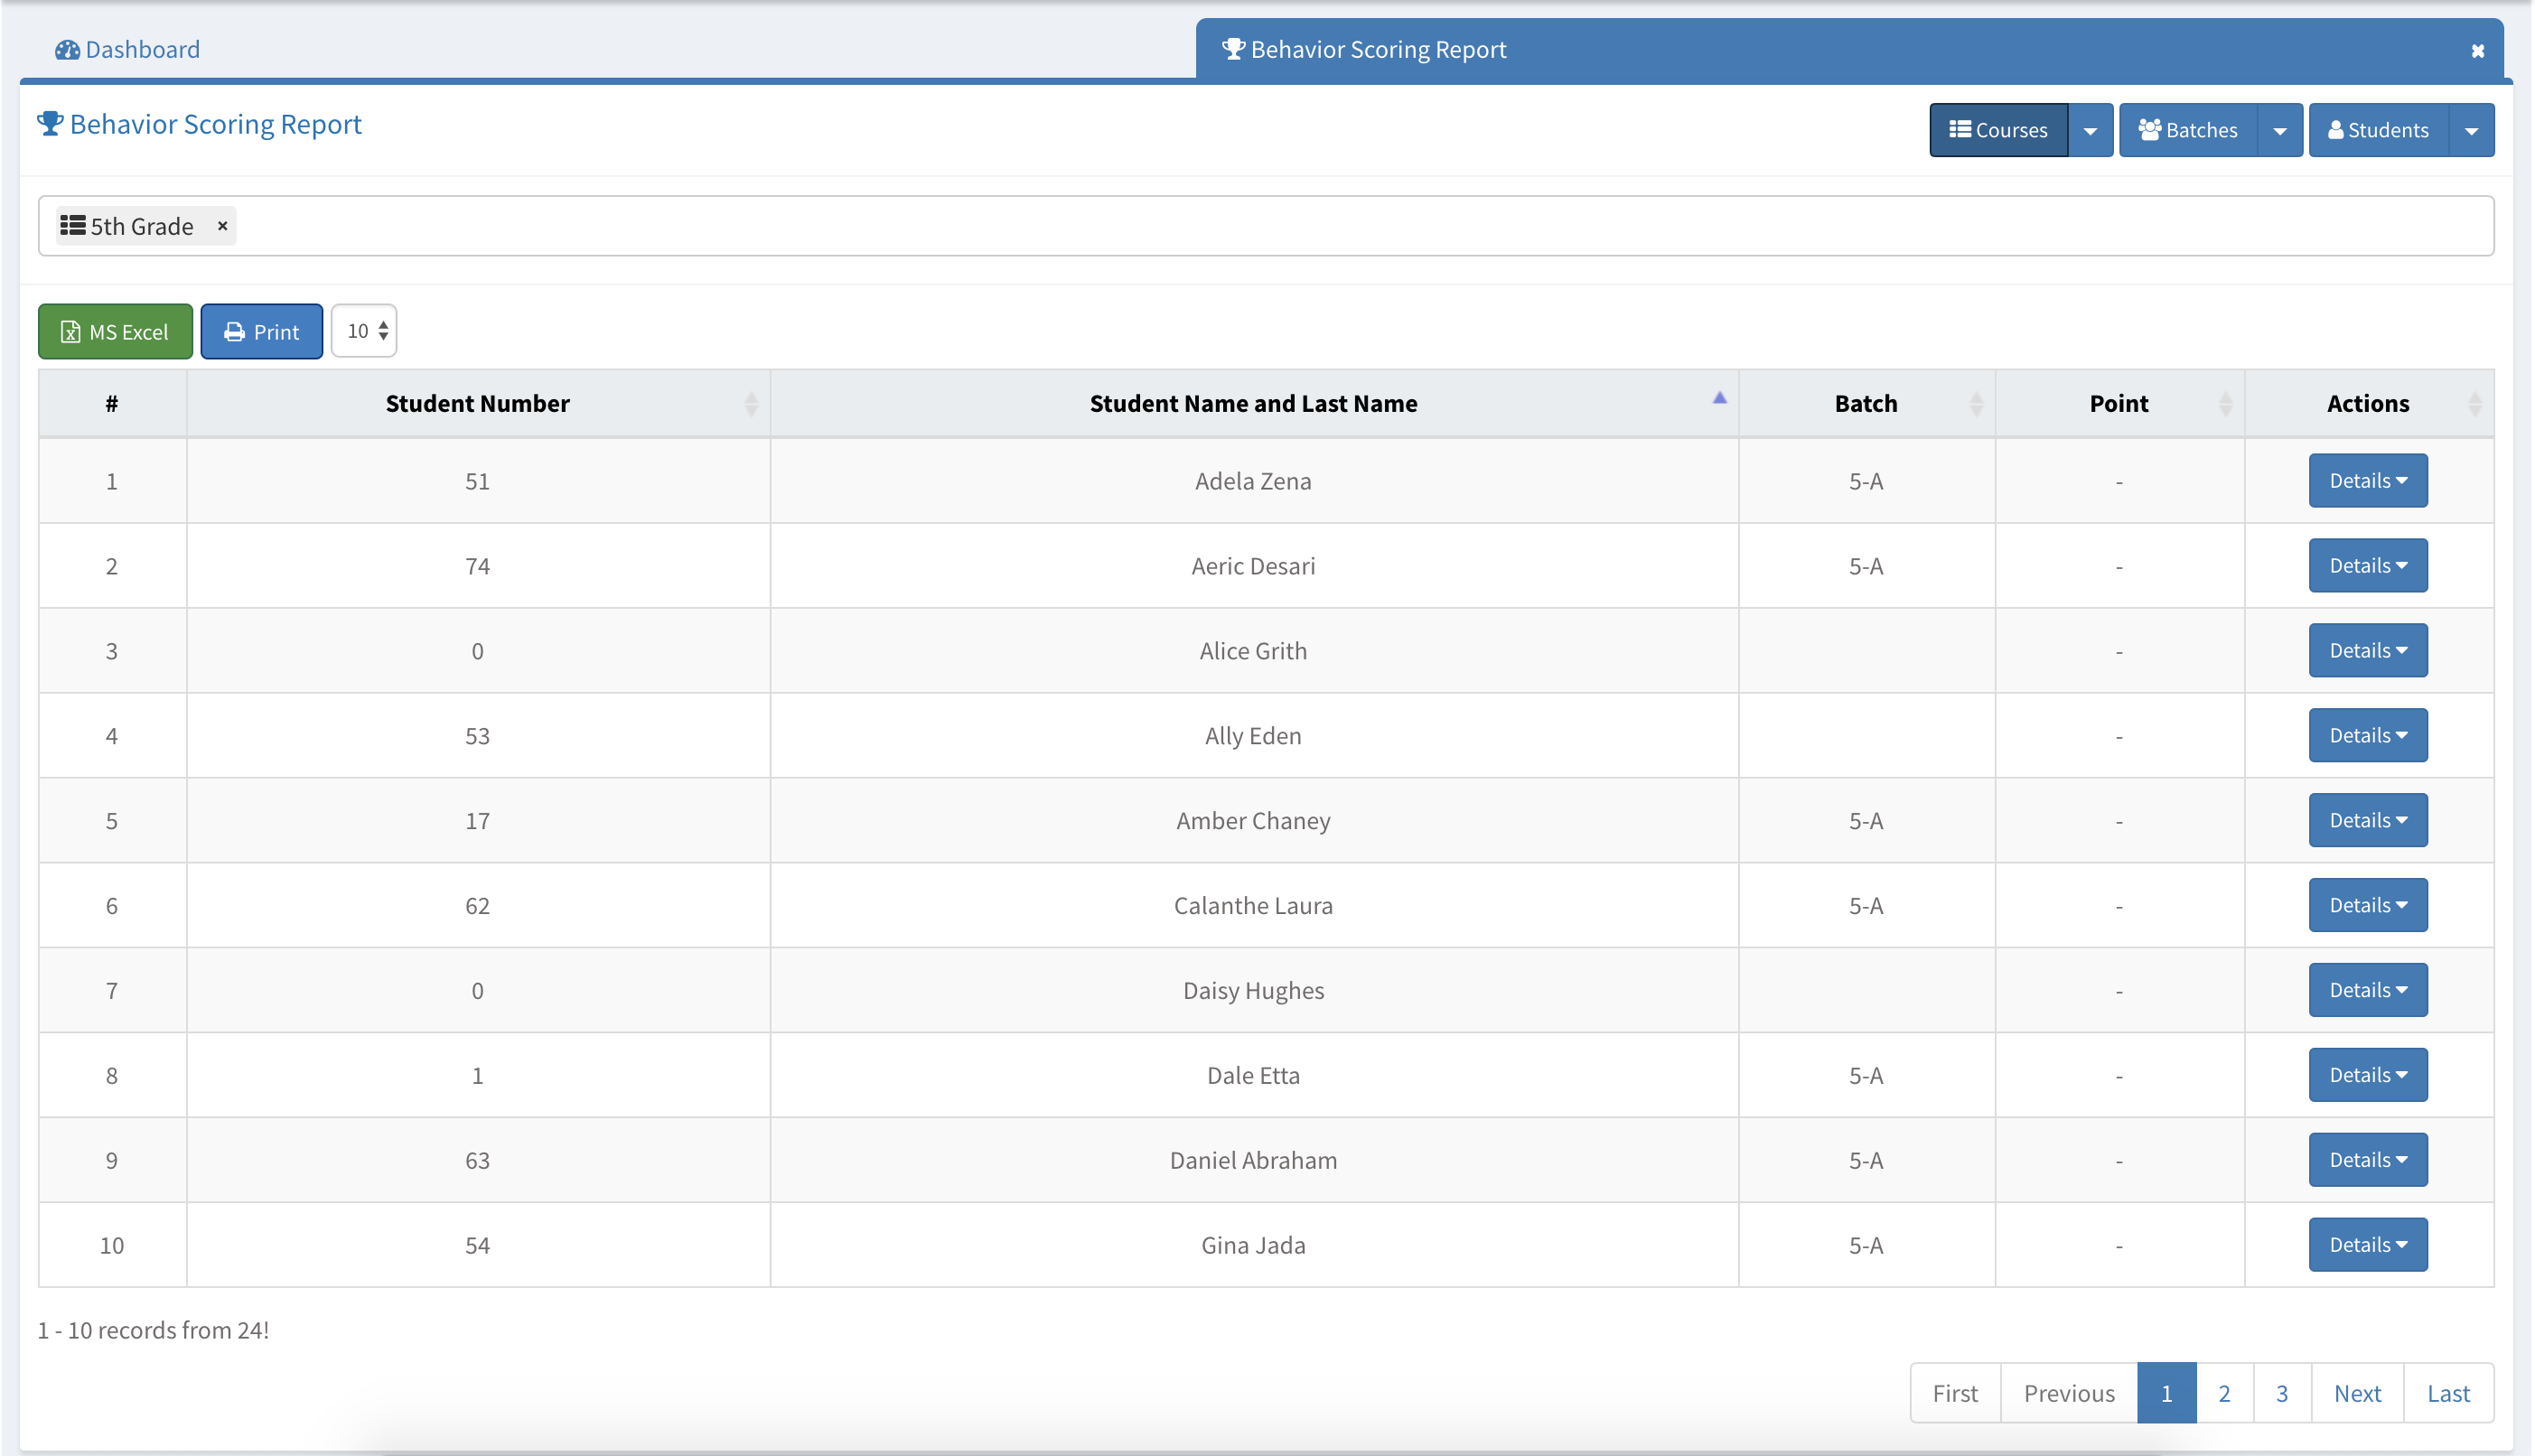Sort by Student Number column arrows

(751, 404)
